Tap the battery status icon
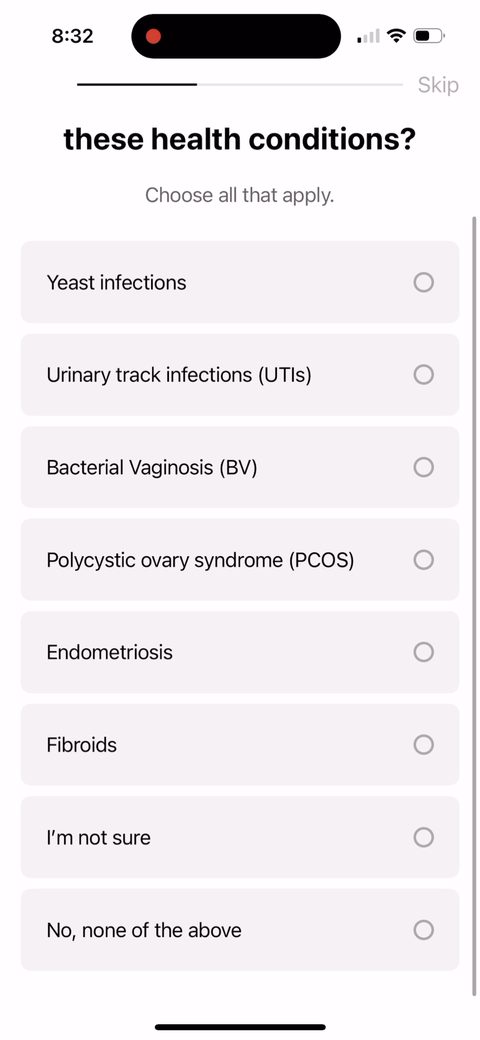Viewport: 480px width, 1040px height. pos(429,36)
